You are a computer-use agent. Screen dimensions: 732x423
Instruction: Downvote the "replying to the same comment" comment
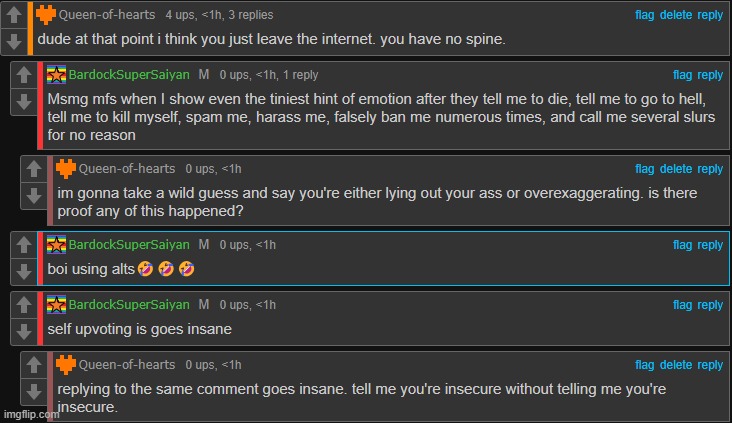(34, 392)
